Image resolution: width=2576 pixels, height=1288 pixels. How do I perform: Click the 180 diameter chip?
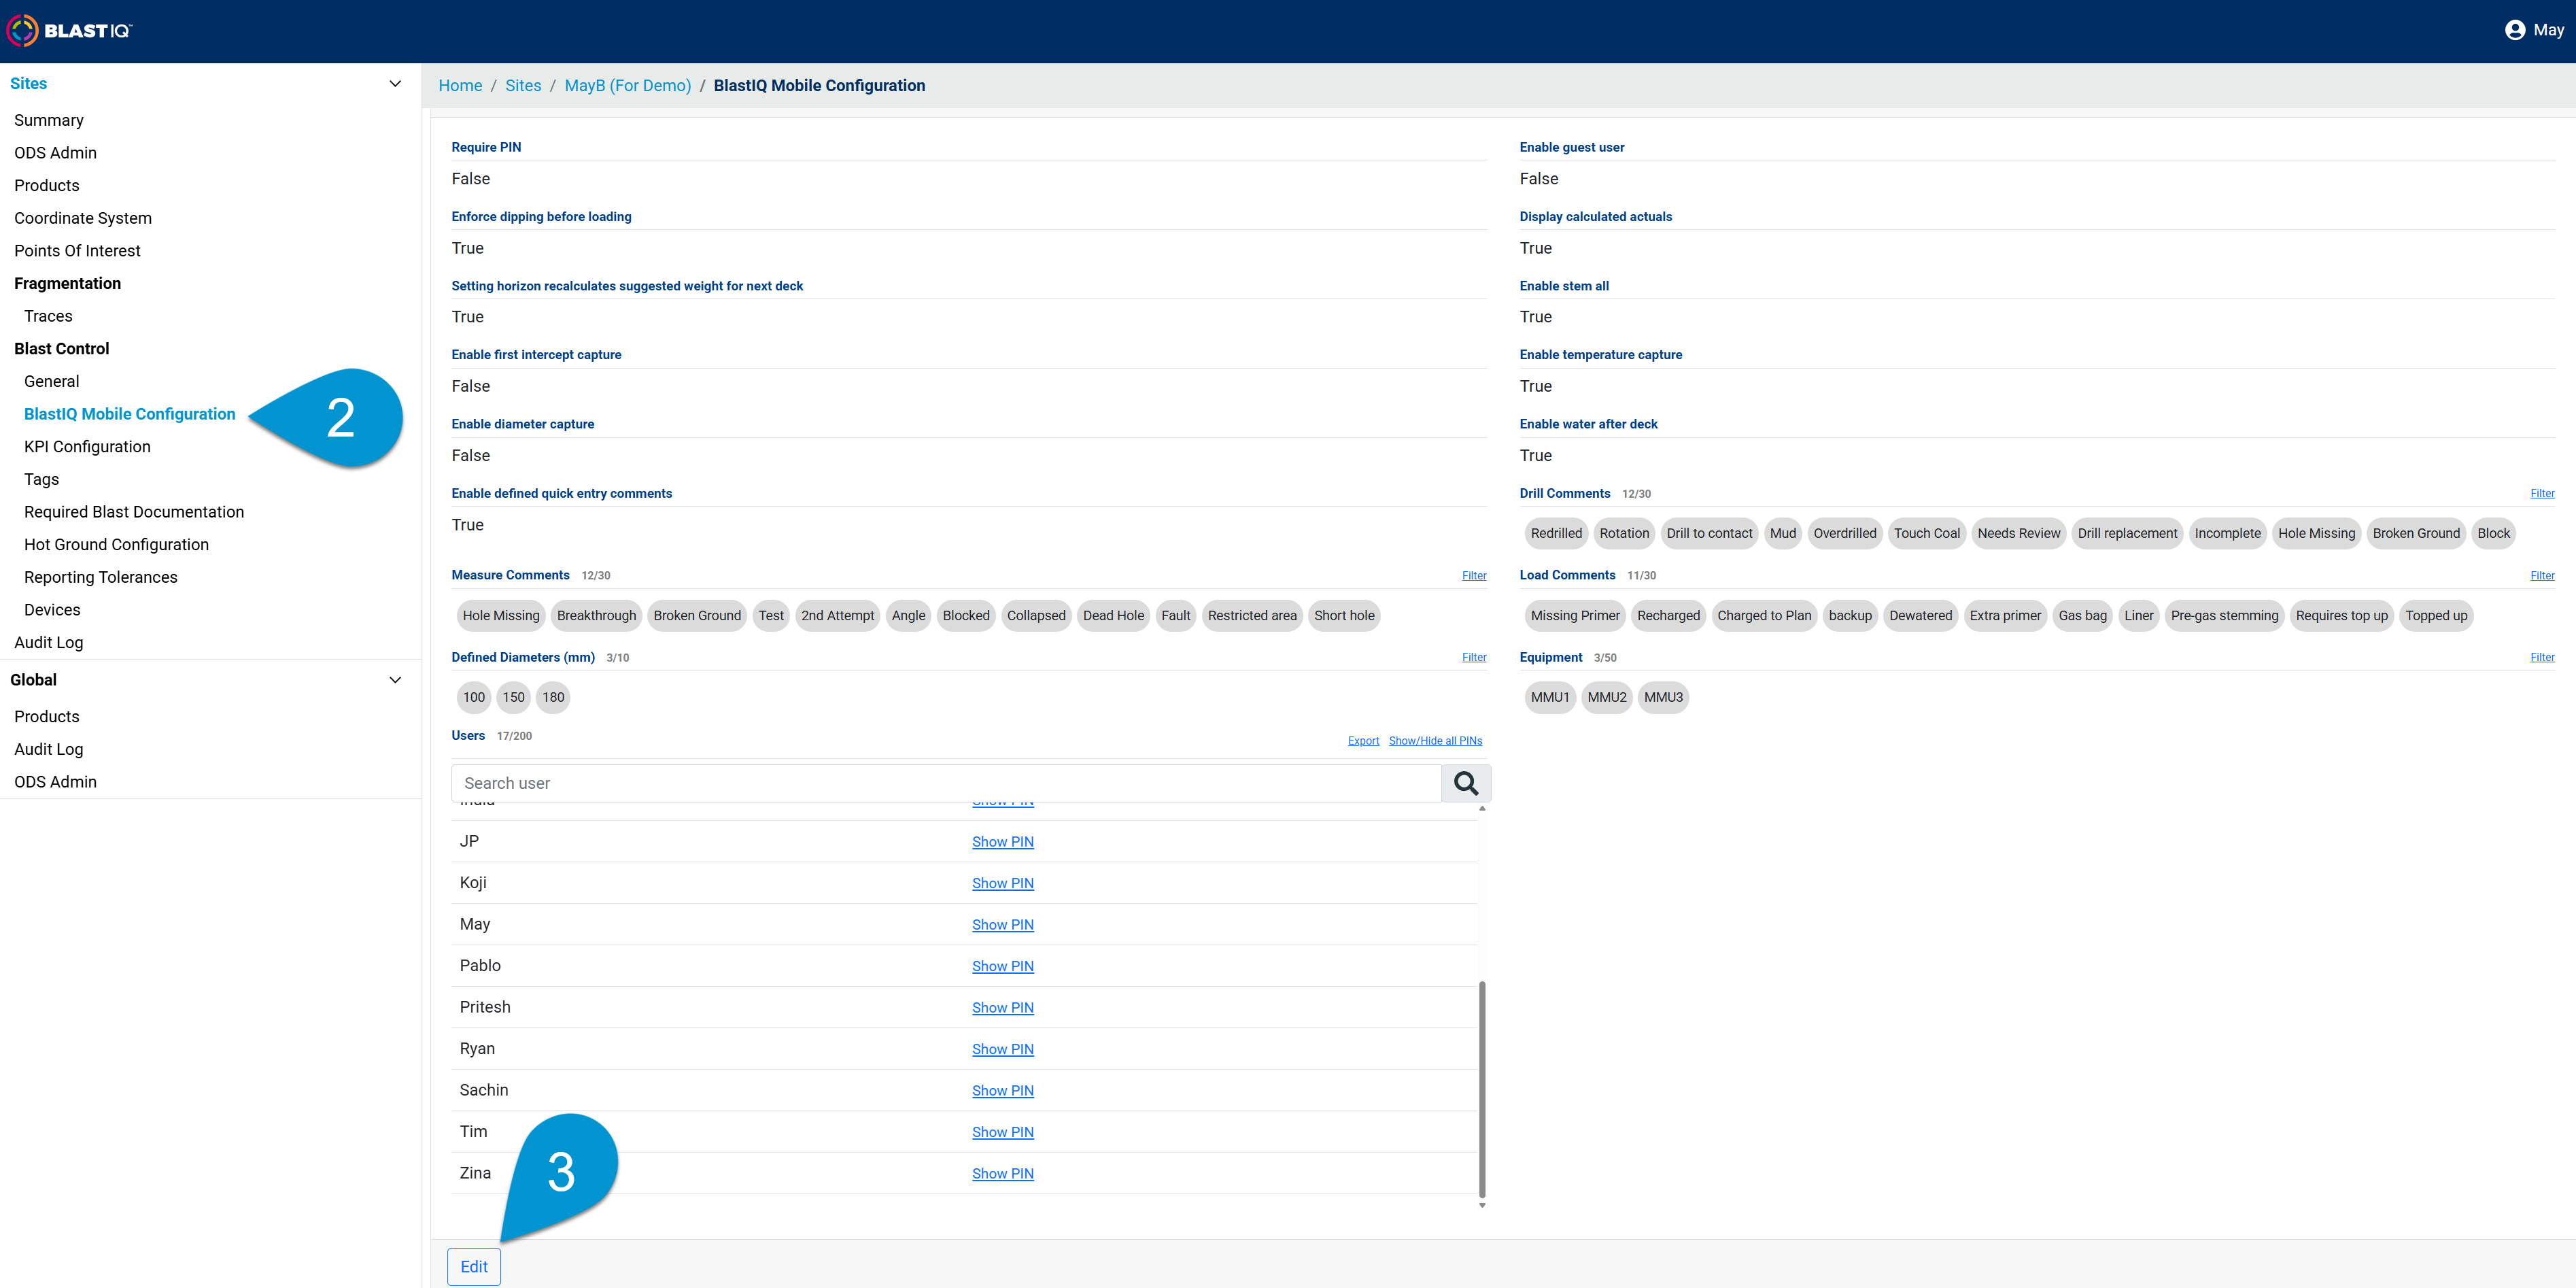tap(553, 698)
